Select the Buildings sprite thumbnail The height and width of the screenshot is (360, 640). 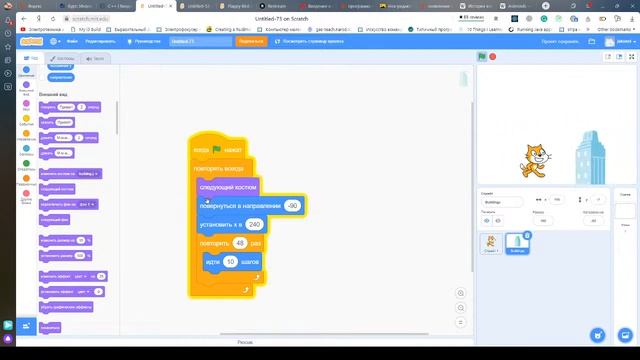[x=517, y=244]
